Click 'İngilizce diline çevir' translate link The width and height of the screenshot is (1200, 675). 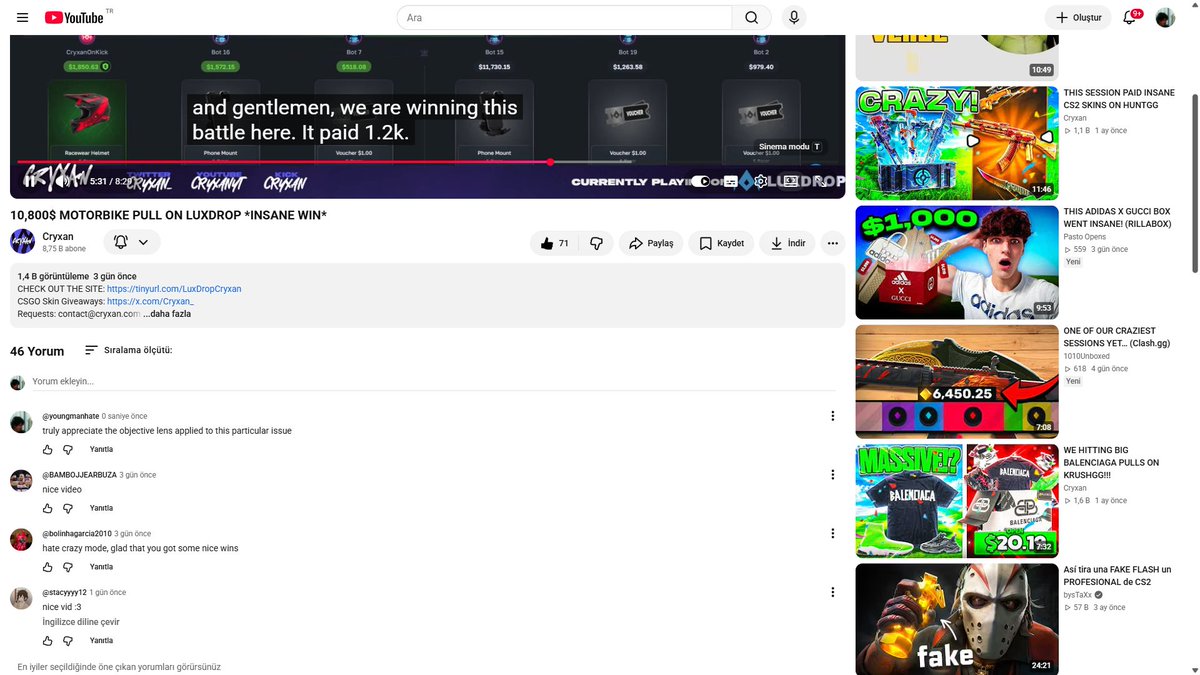point(81,622)
